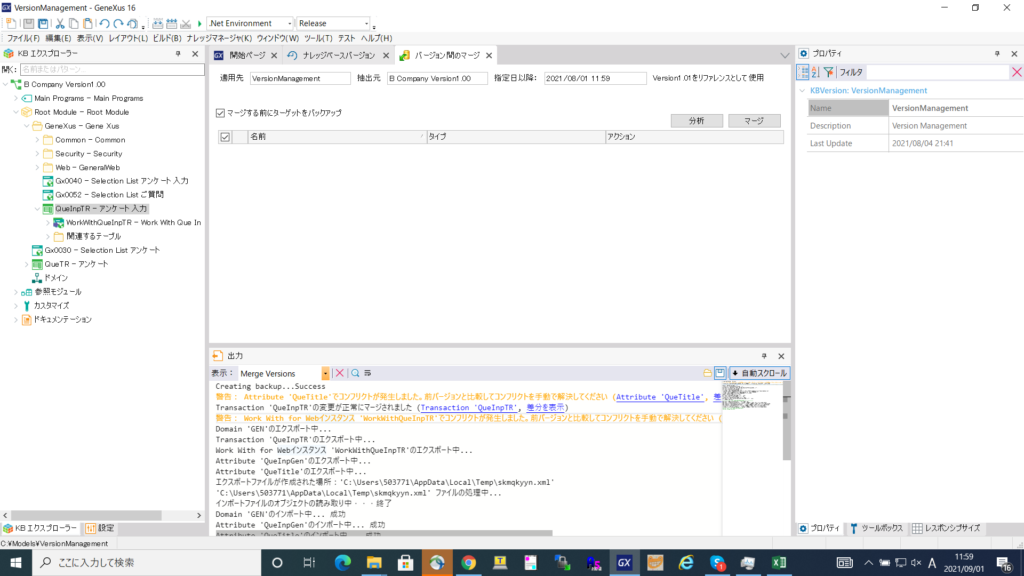The width and height of the screenshot is (1024, 576).
Task: Click the Undo arrow icon
Action: coord(104,24)
